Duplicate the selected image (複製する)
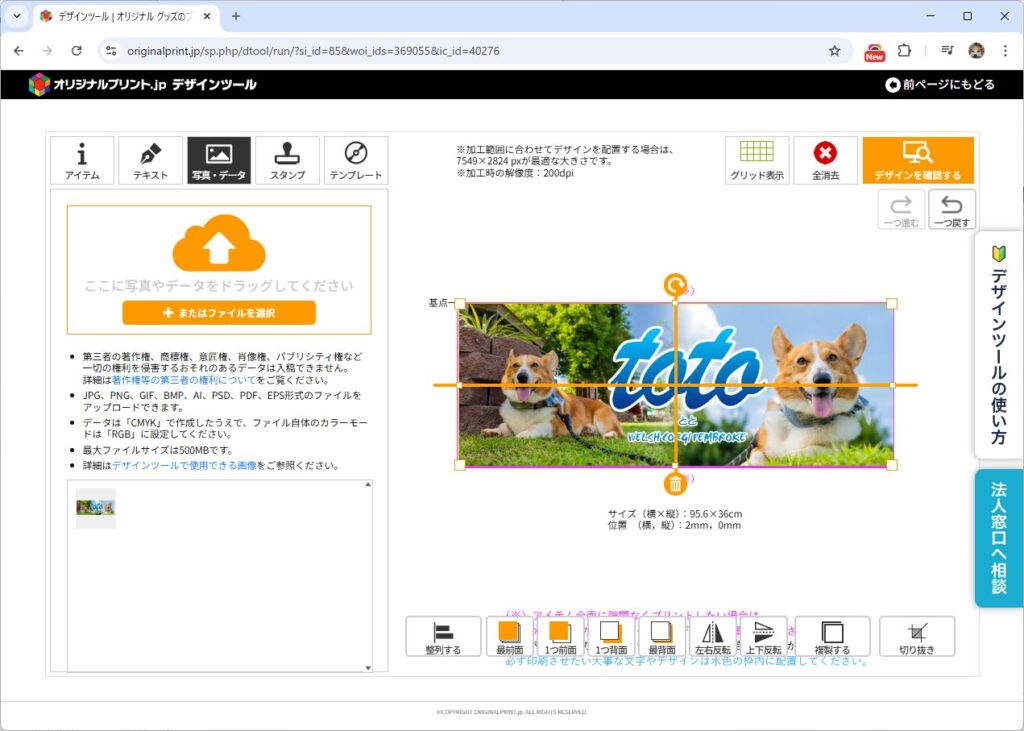This screenshot has width=1024, height=731. (832, 636)
